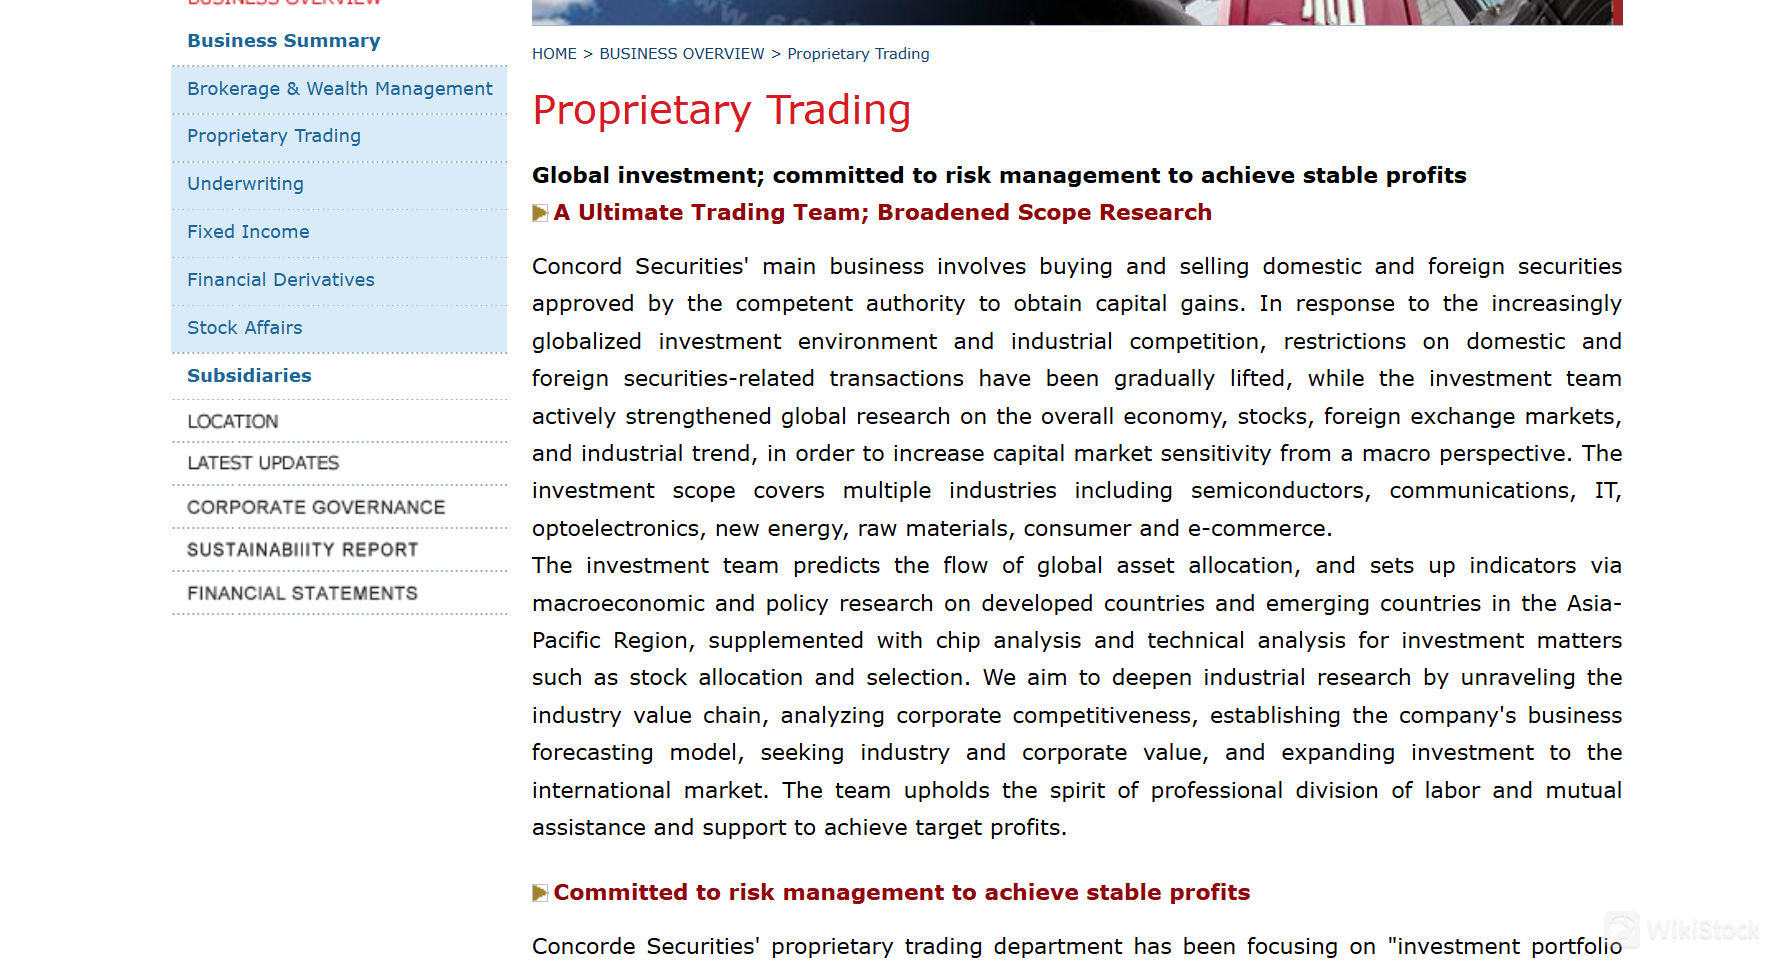Screen dimensions: 1769x965
Task: Go to the Underwriting page
Action: (245, 184)
